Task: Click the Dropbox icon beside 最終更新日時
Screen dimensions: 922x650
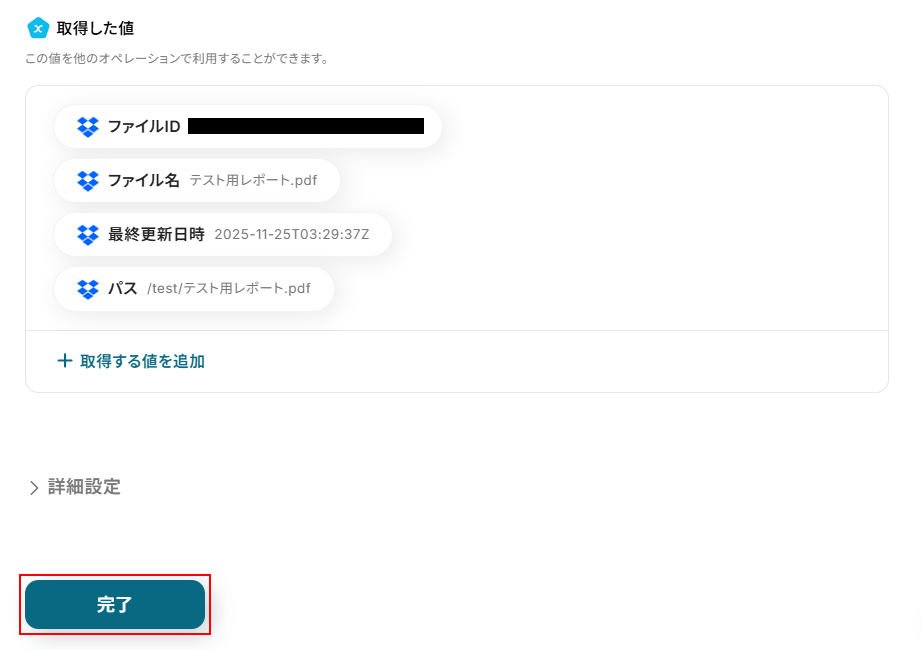Action: 88,235
